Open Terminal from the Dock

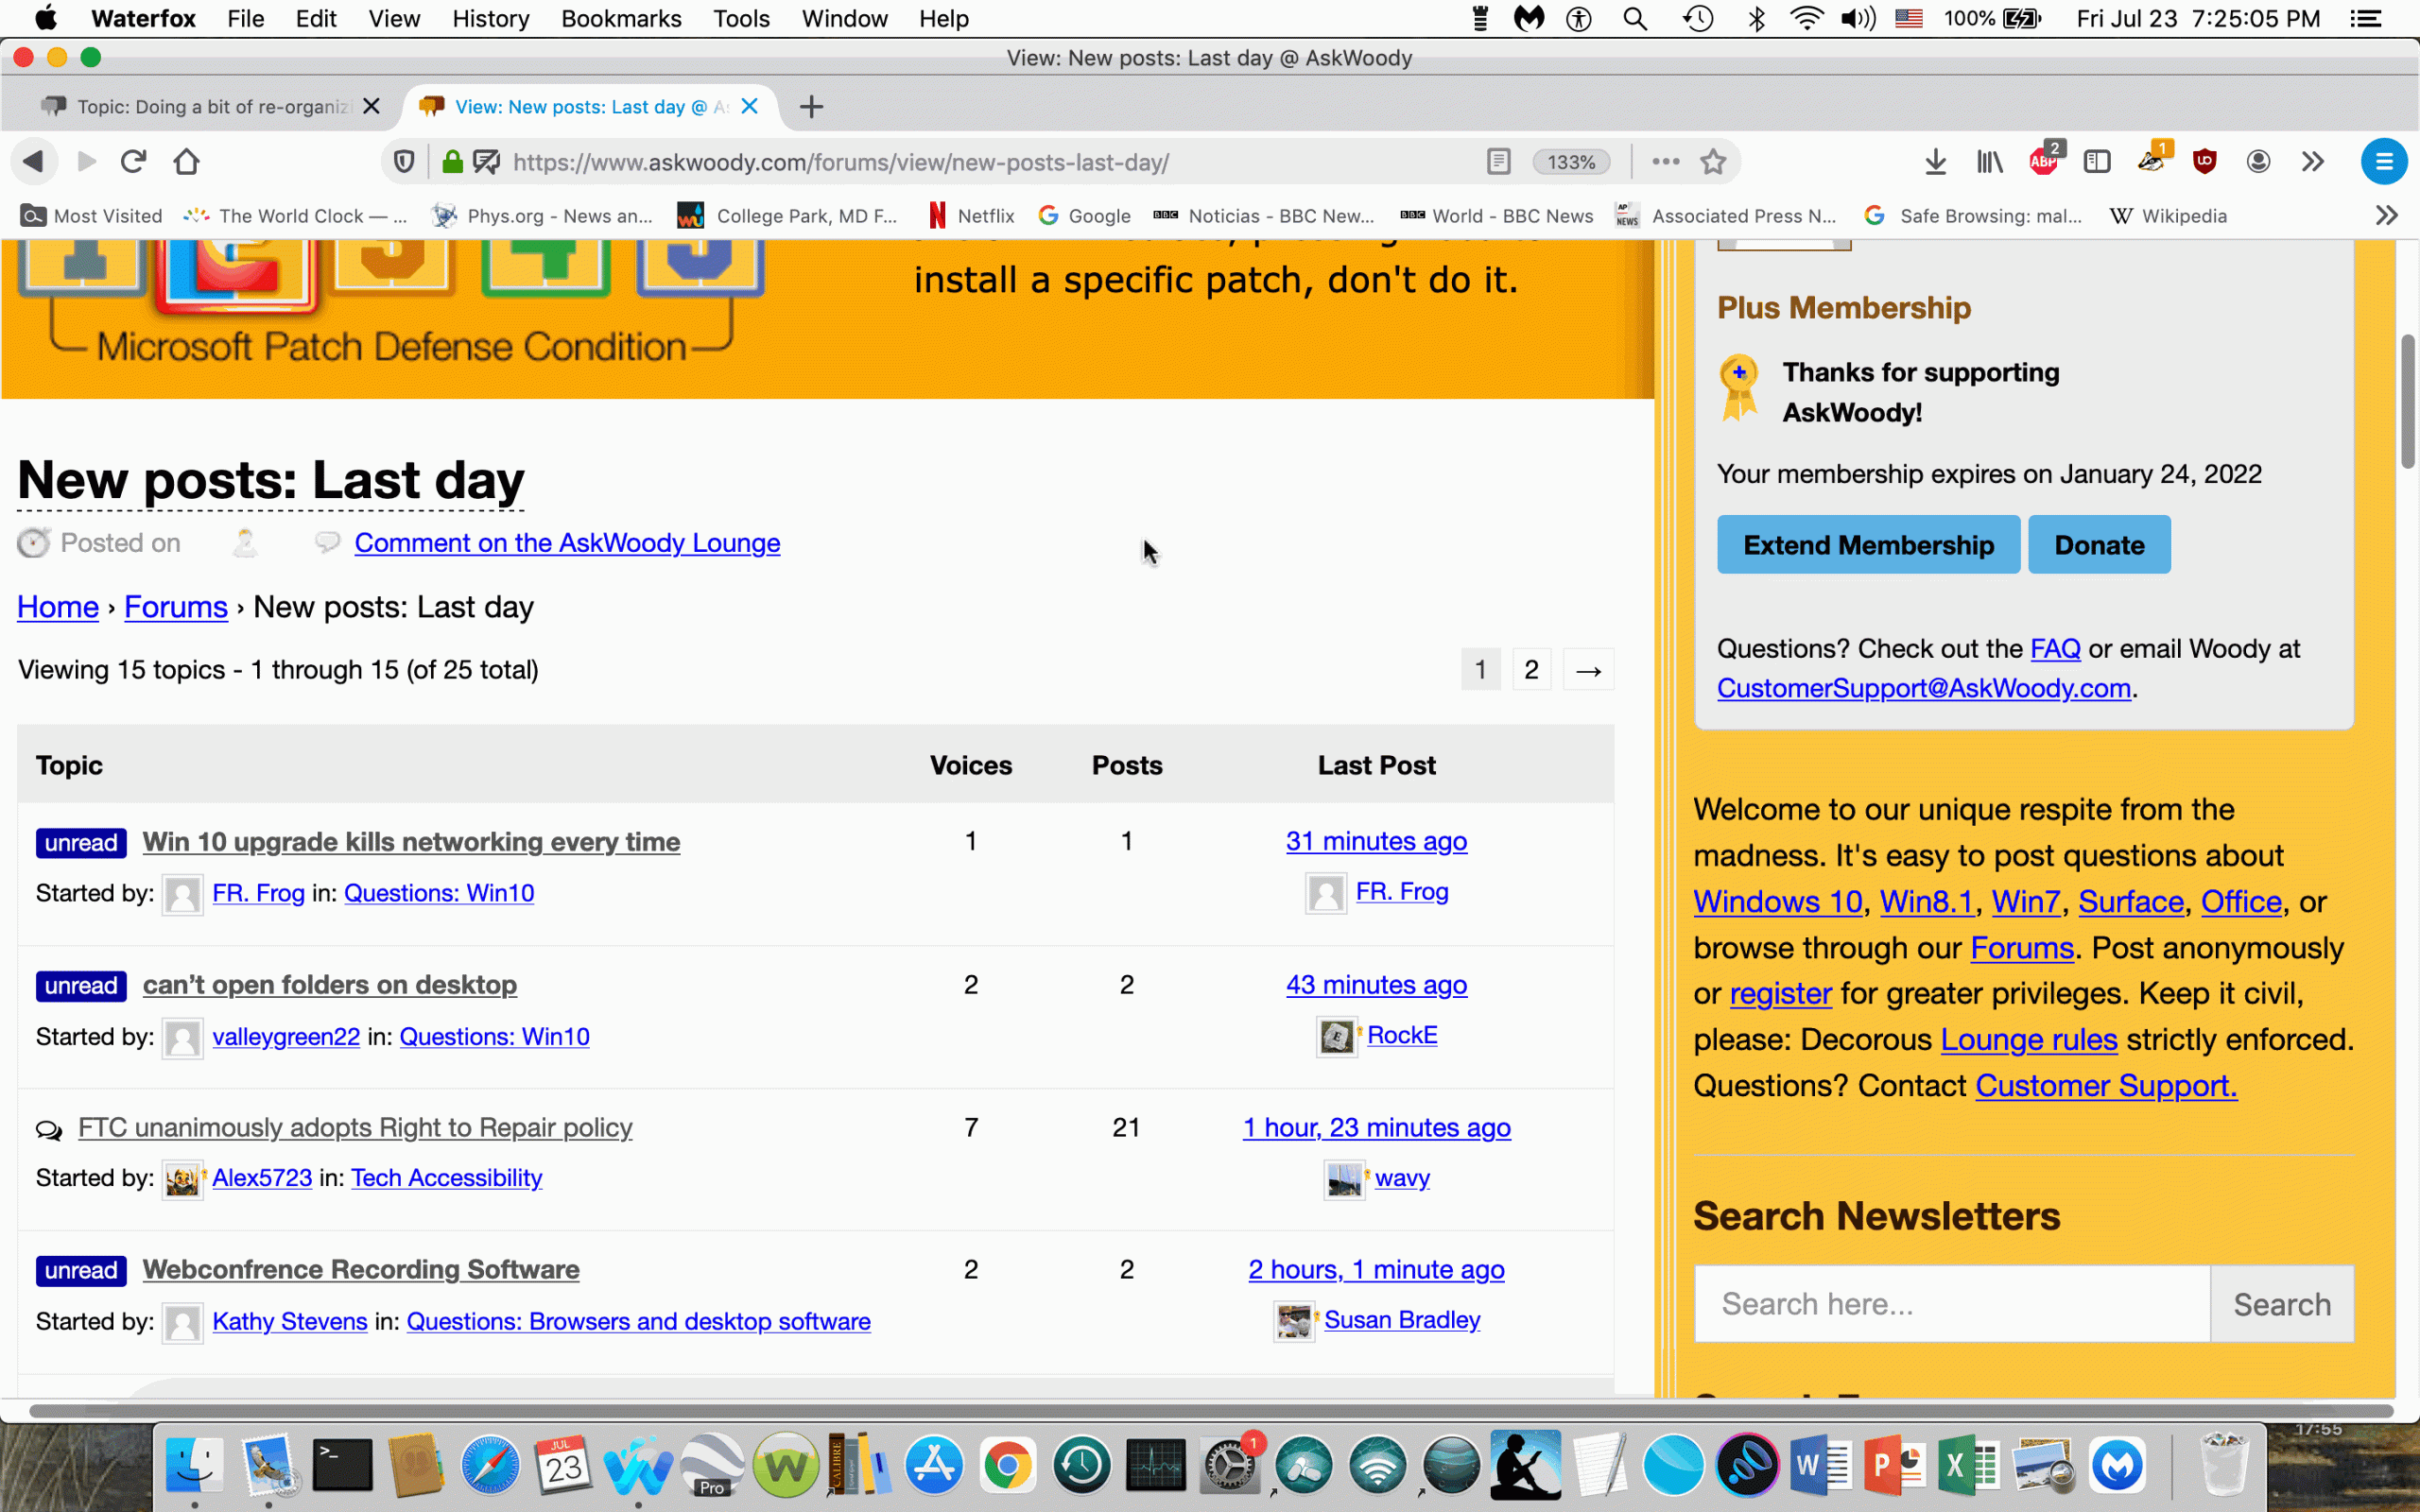coord(341,1466)
